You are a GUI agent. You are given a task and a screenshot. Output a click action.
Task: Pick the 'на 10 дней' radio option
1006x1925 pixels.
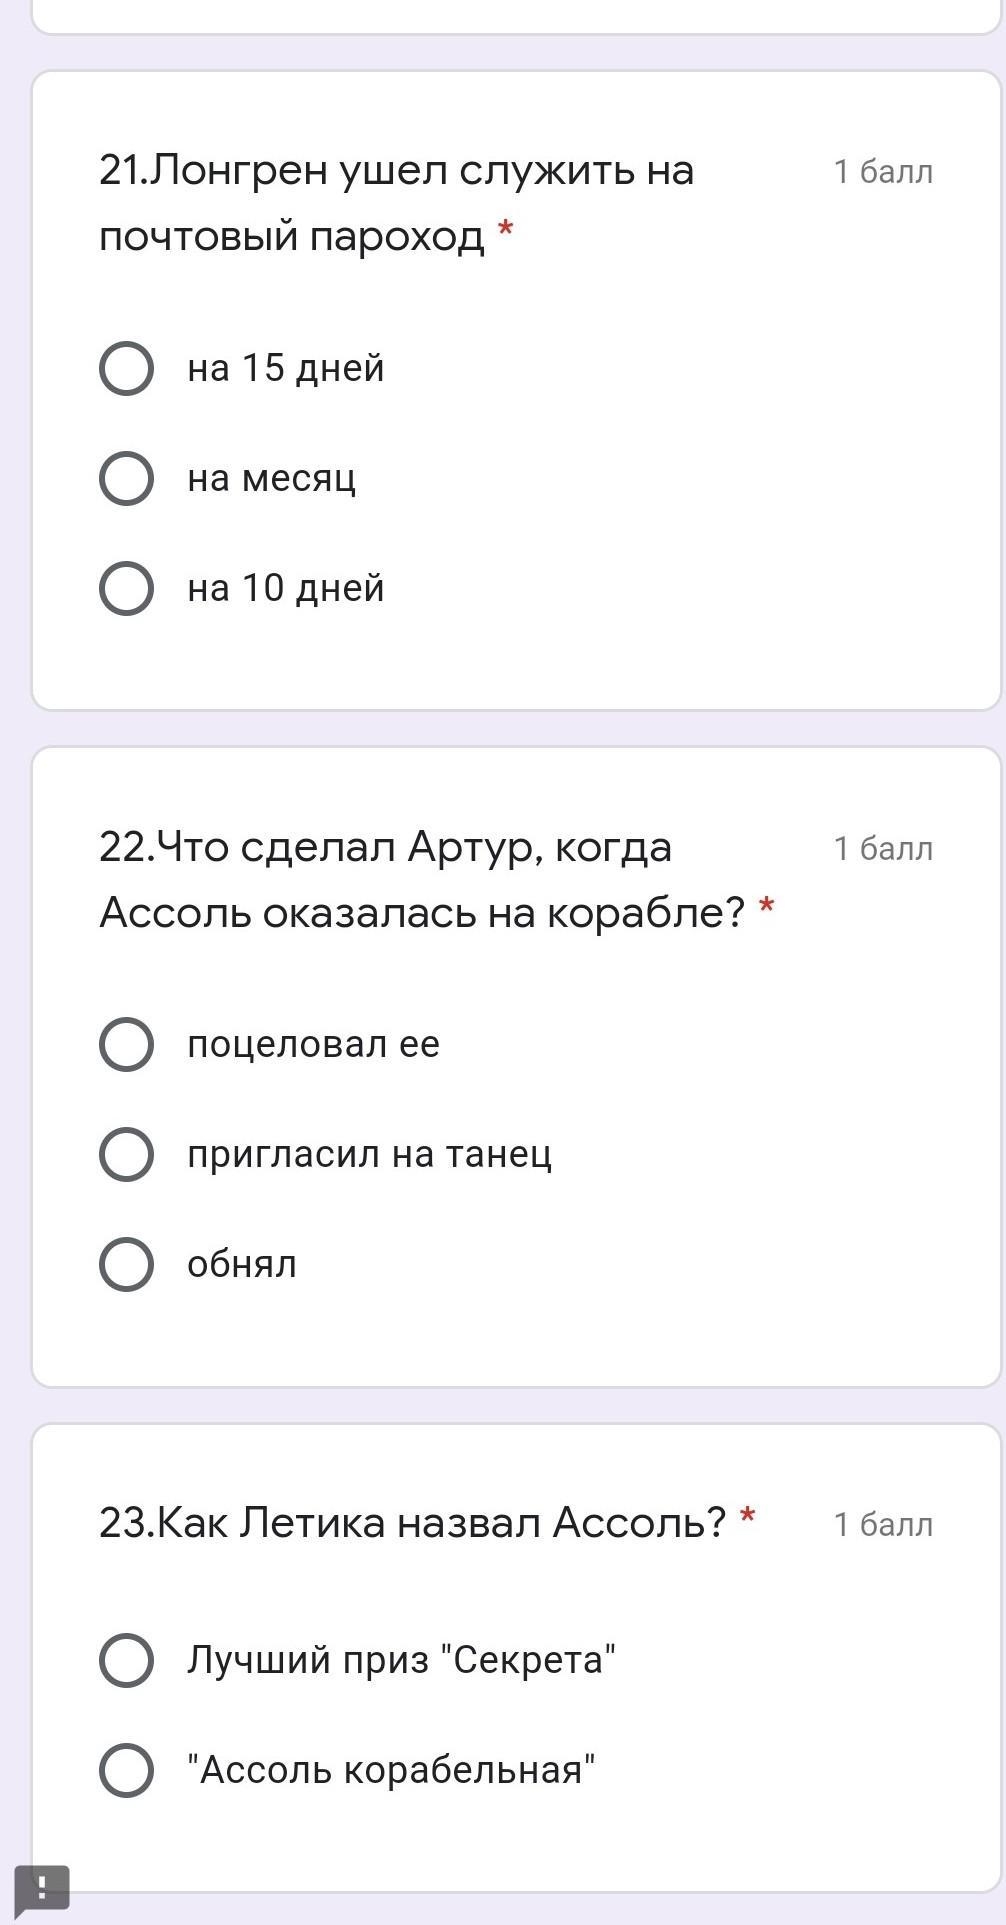point(127,588)
